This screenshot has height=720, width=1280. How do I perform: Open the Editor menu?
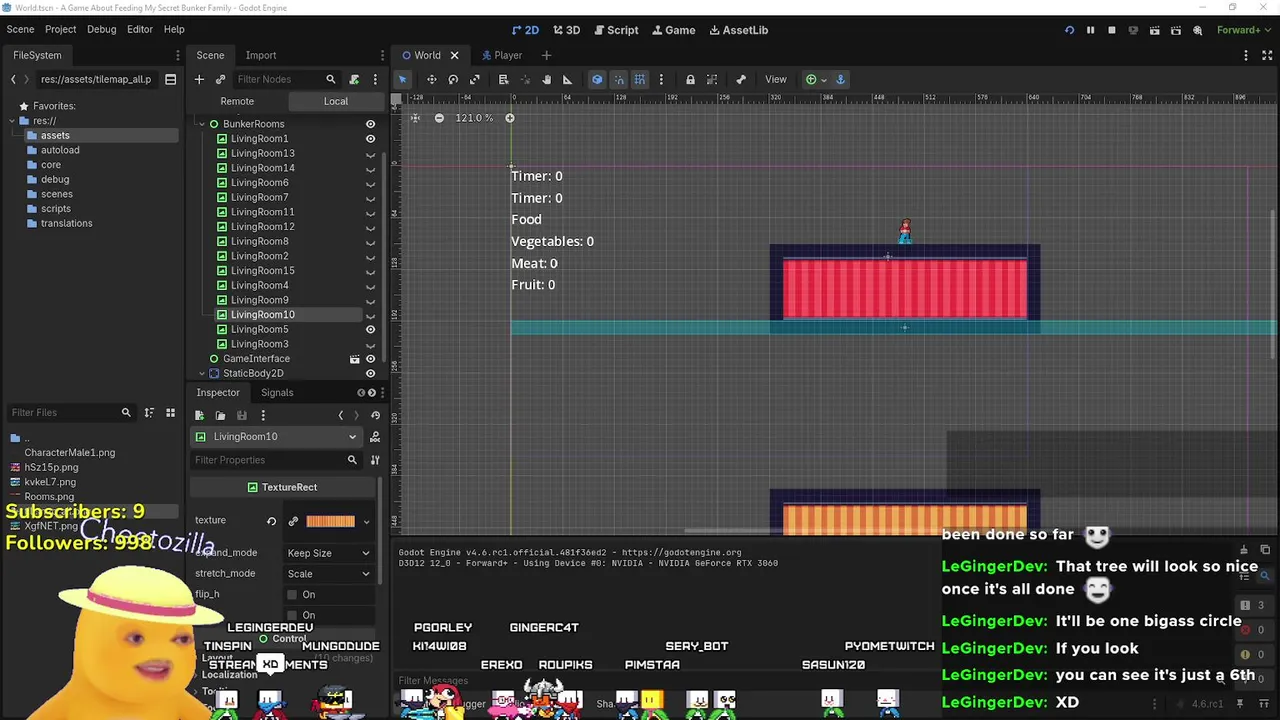pos(139,30)
